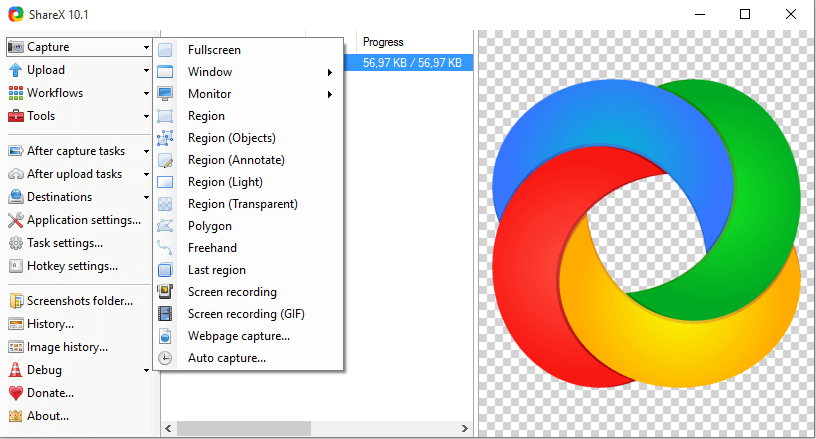Choose Last region capture option
This screenshot has width=816, height=439.
tap(216, 270)
